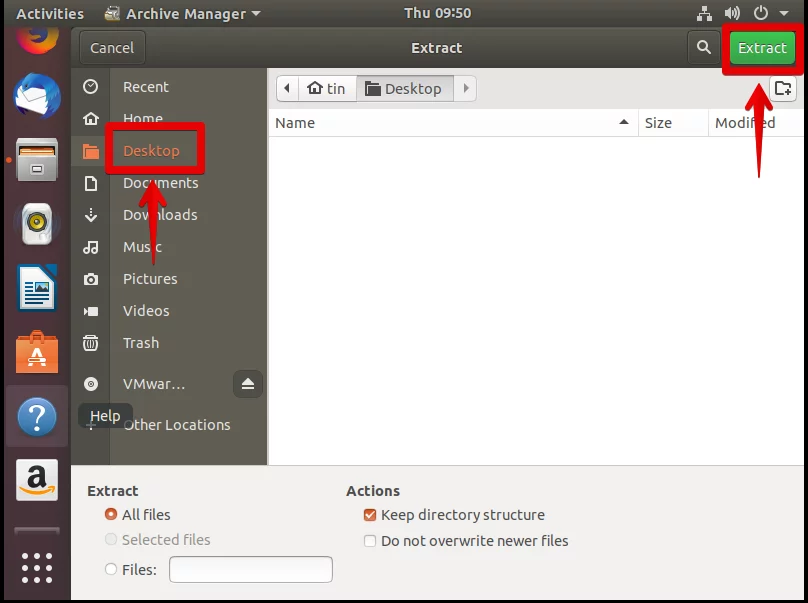Click the Files: pattern text field

[x=250, y=569]
